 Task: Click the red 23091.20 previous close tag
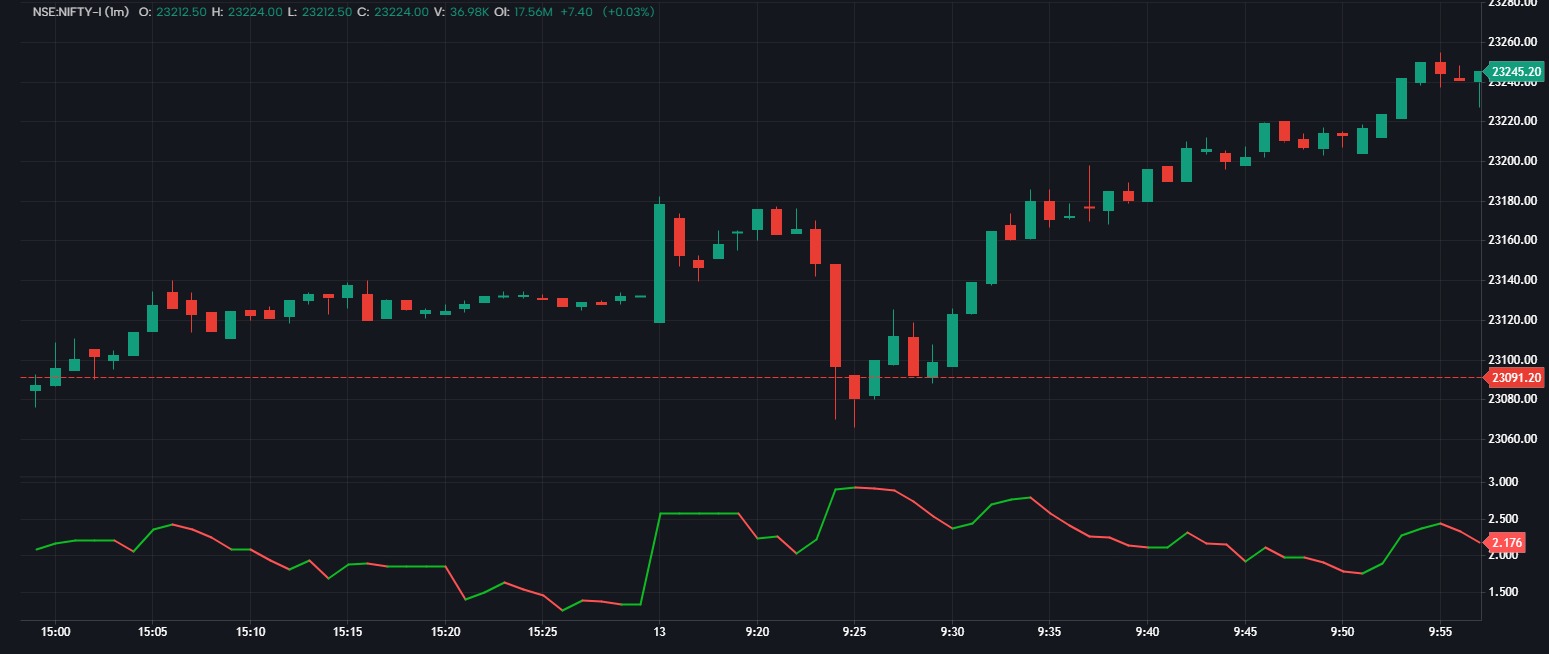tap(1515, 377)
